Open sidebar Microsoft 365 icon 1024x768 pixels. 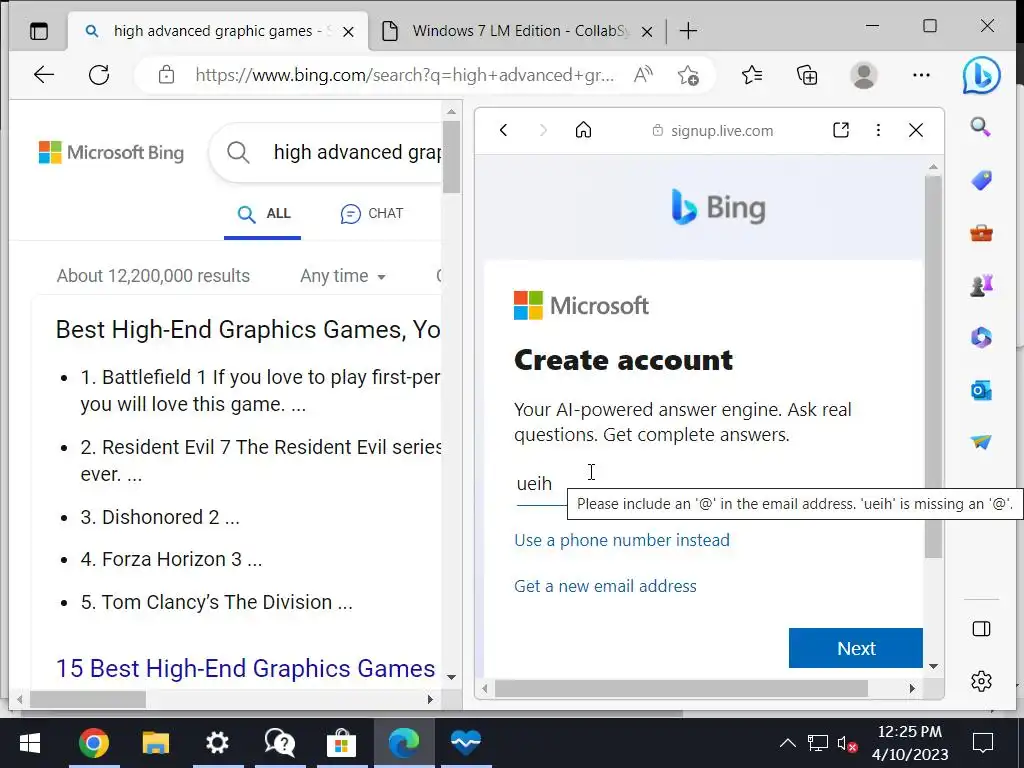(981, 337)
